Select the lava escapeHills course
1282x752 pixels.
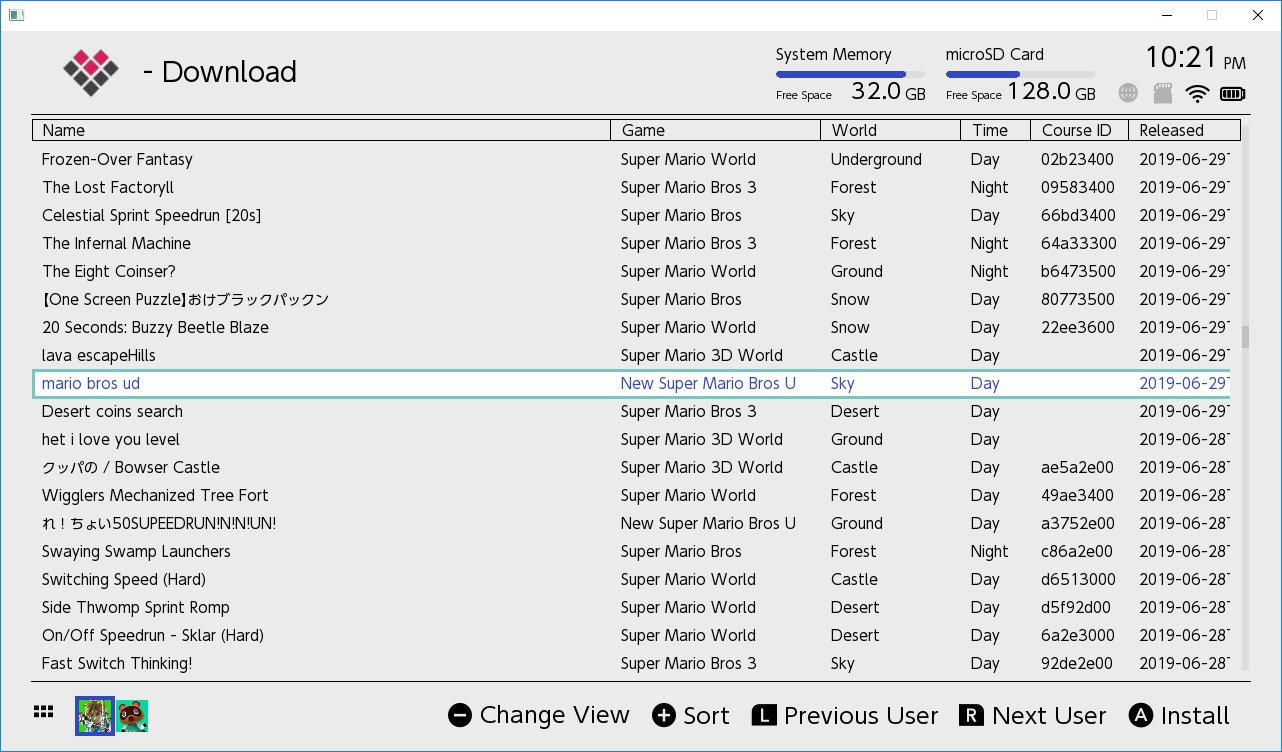(631, 355)
